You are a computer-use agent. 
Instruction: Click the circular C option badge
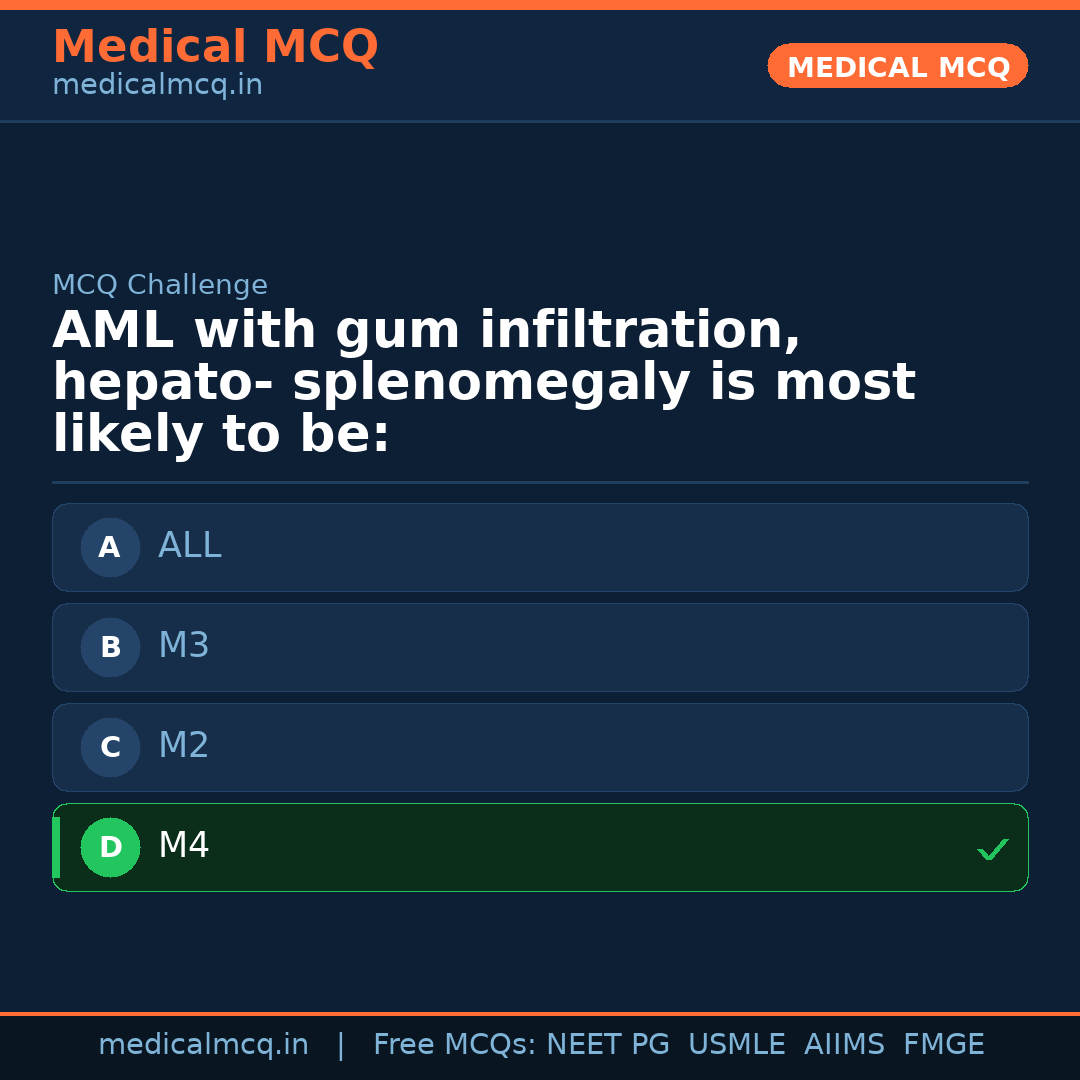(x=110, y=747)
